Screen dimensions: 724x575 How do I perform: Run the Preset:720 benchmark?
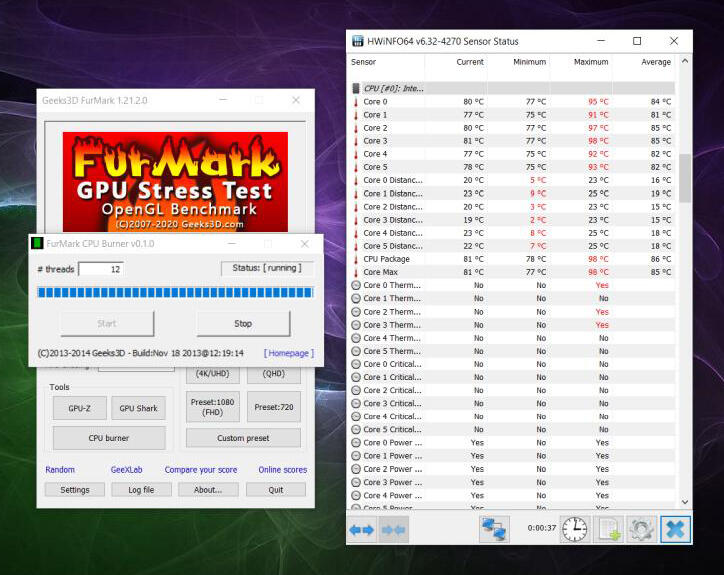(x=274, y=407)
